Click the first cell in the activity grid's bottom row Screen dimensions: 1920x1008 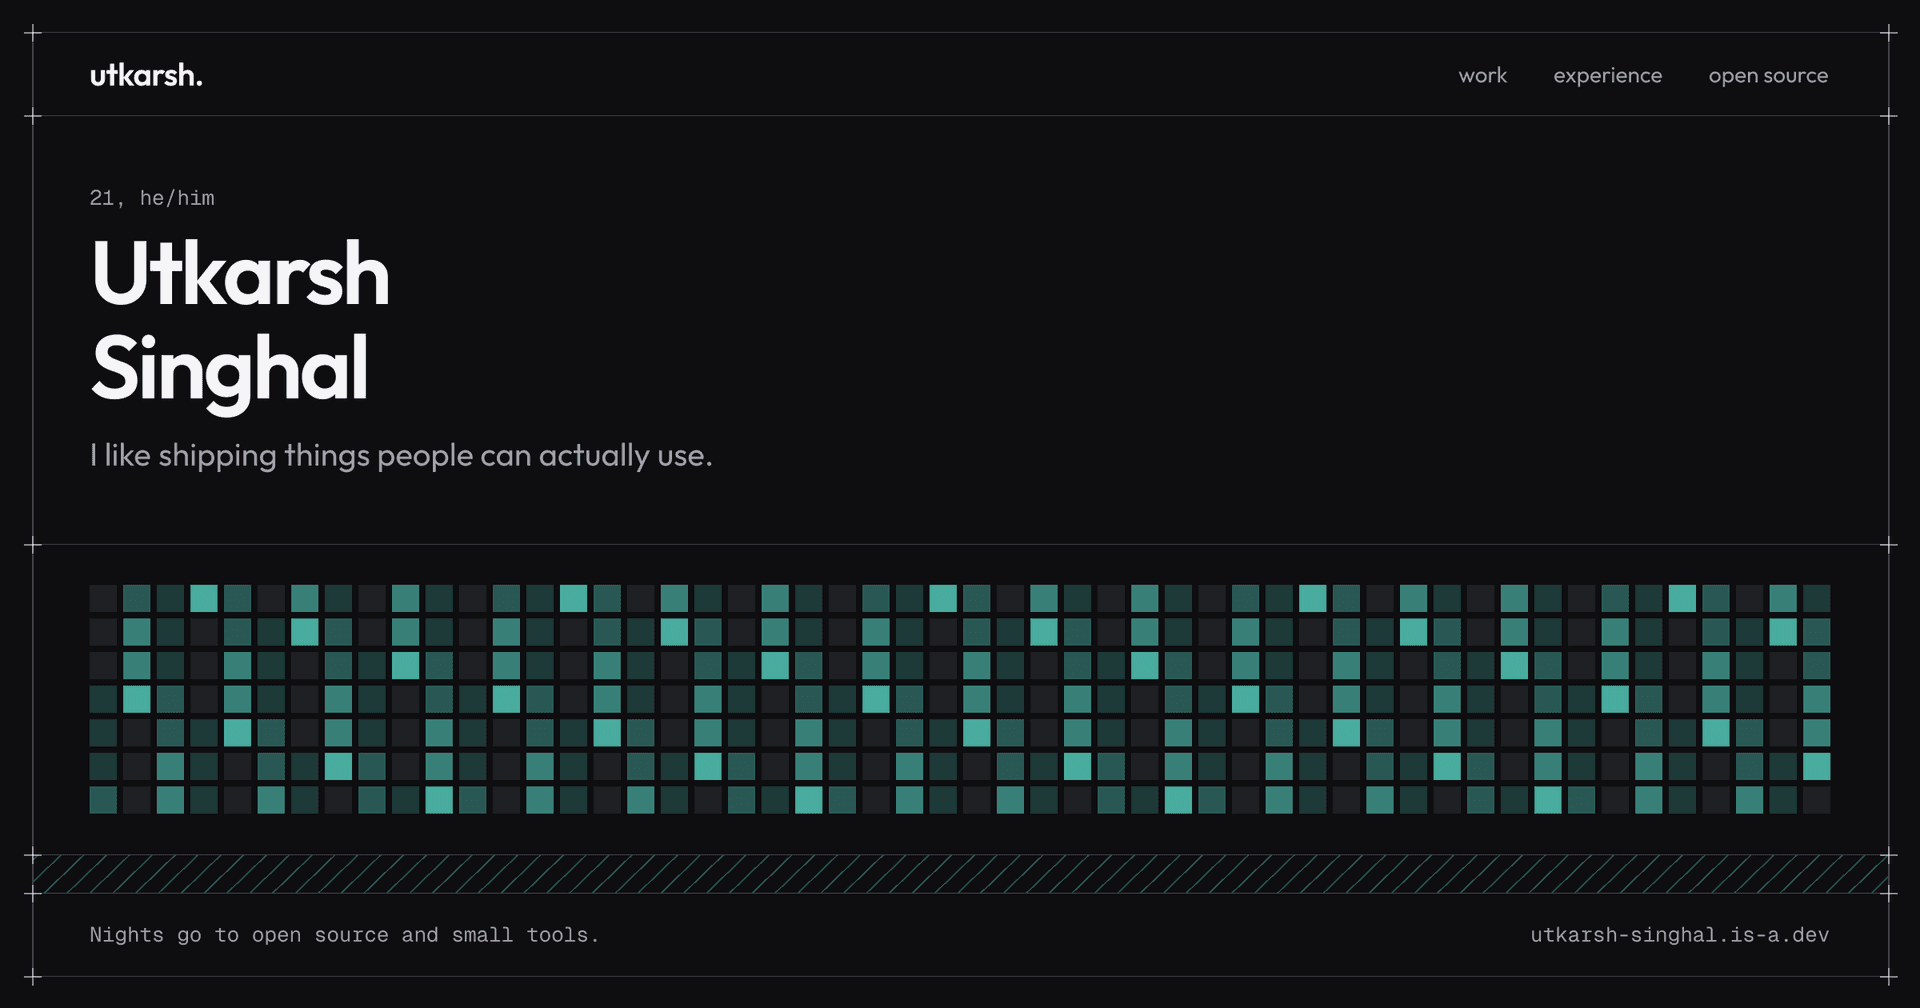[x=103, y=800]
